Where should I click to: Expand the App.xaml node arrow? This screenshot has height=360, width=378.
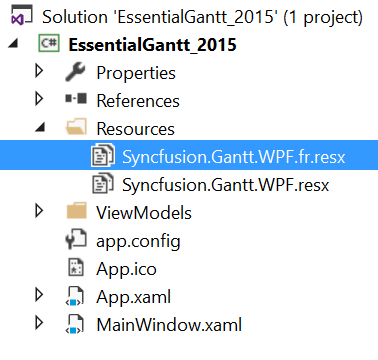(x=39, y=295)
